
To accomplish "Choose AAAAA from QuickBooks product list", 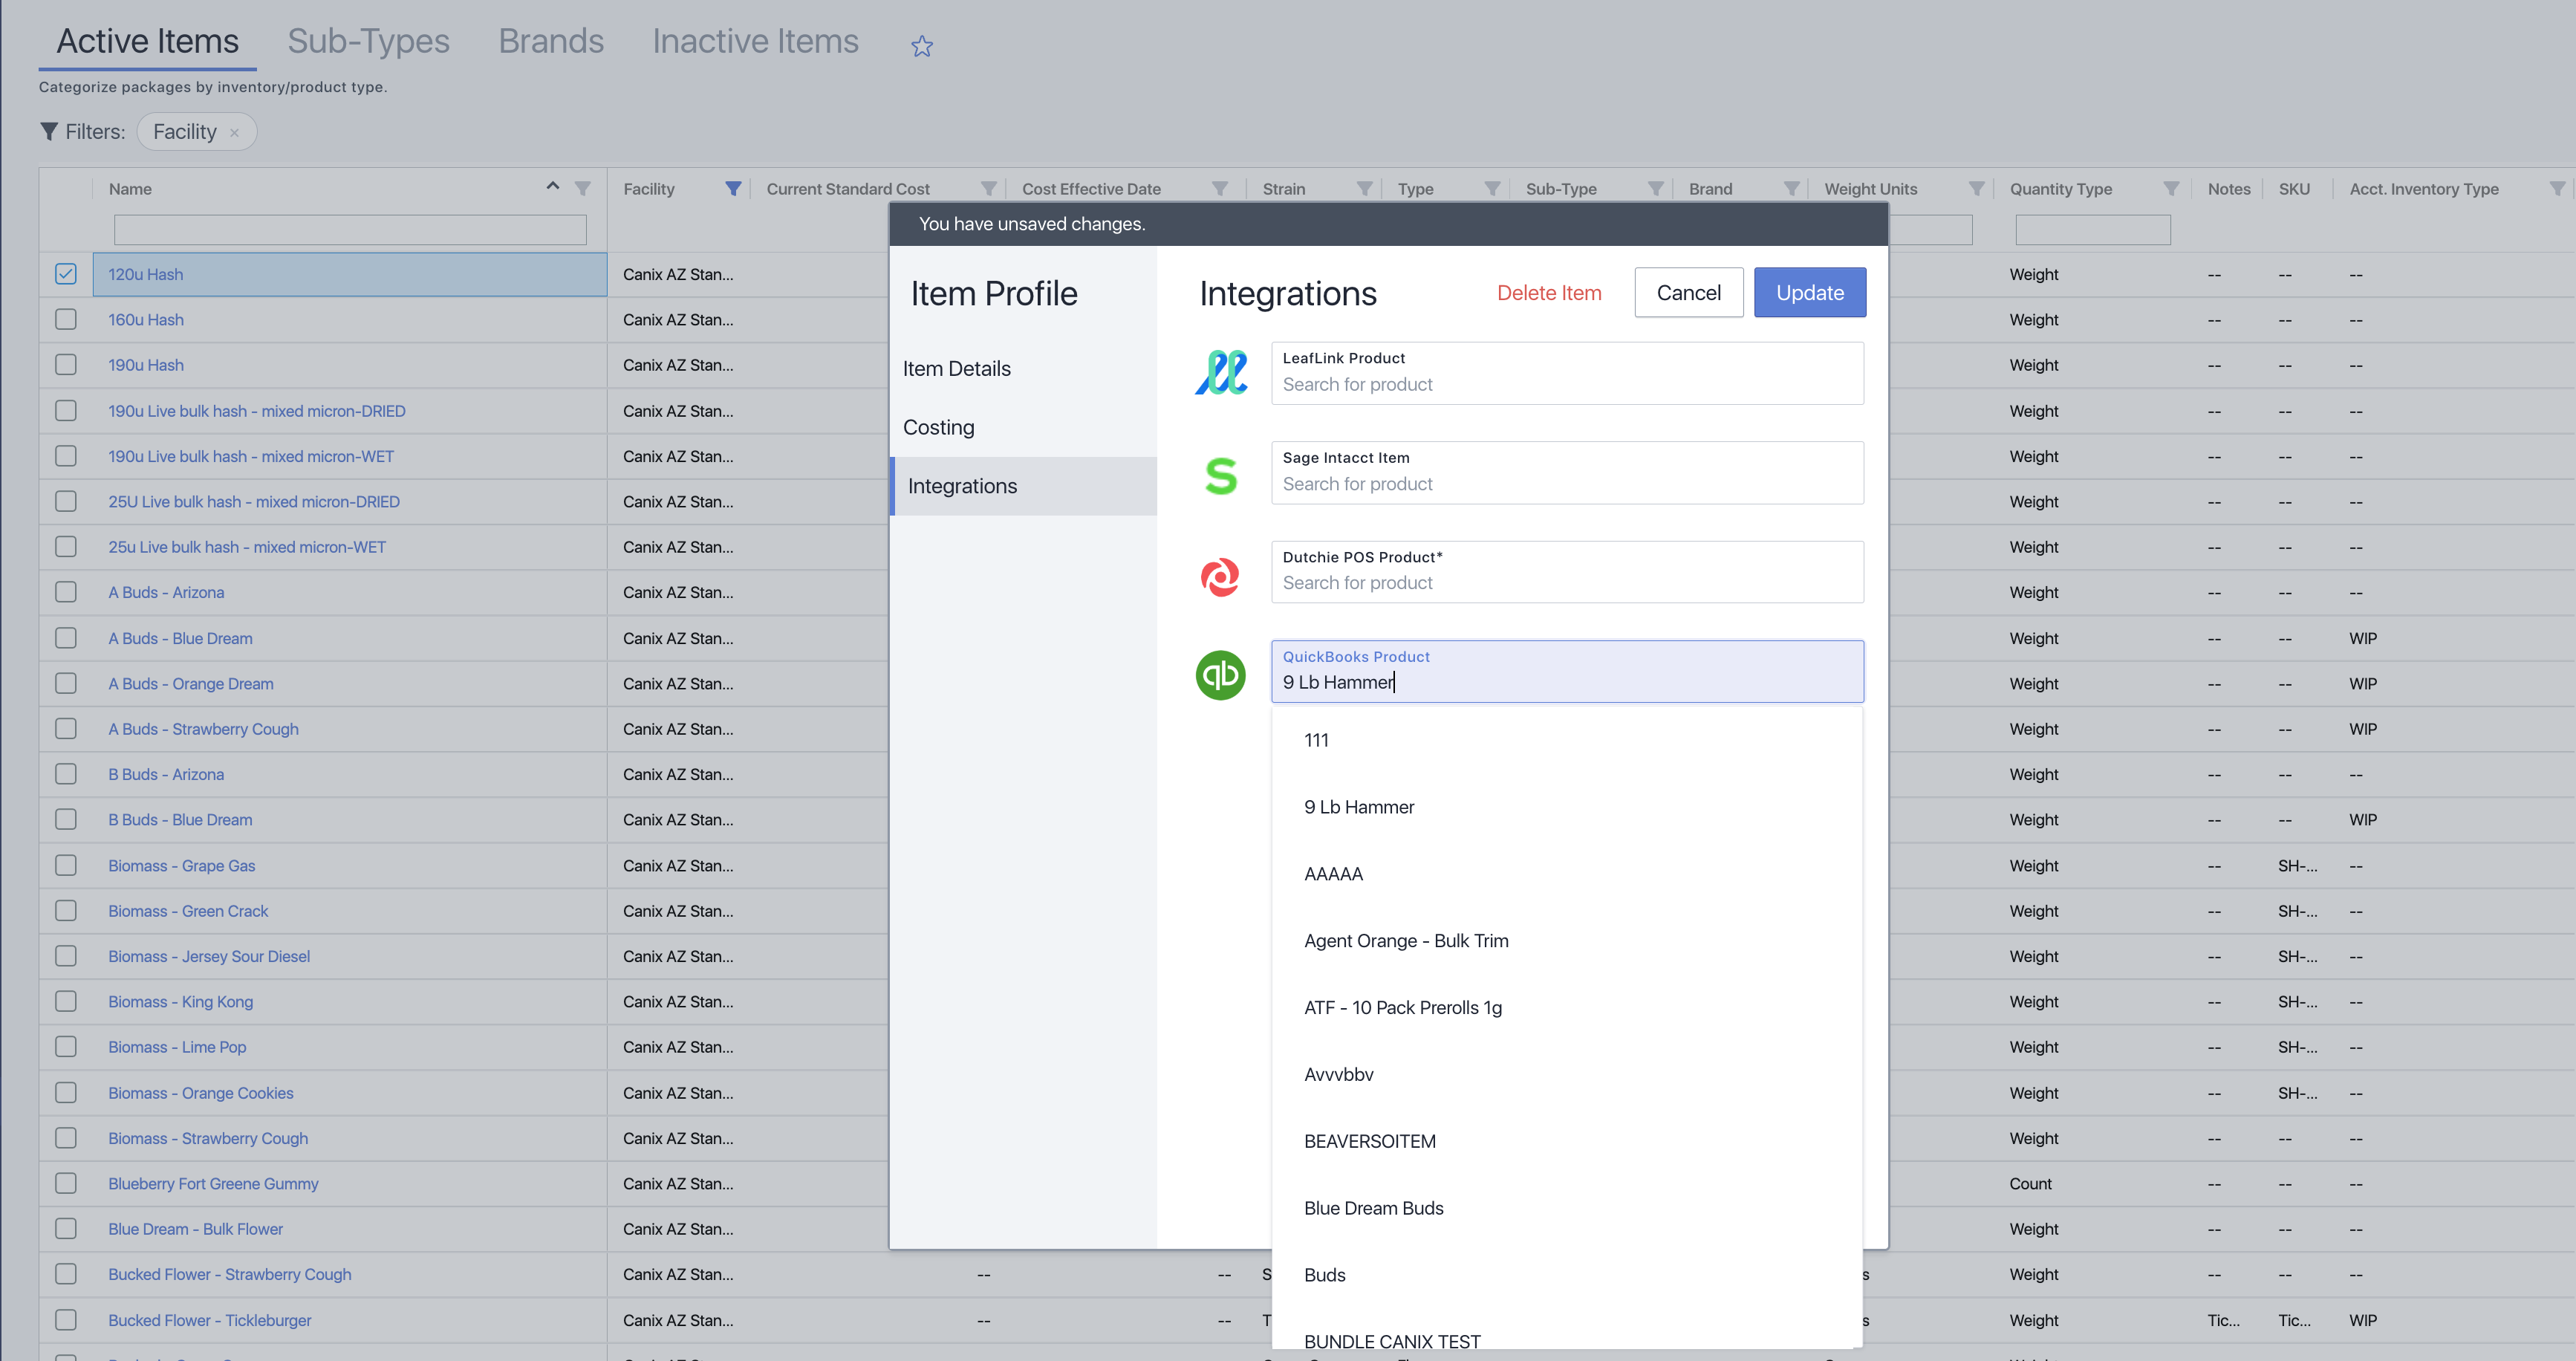I will [x=1567, y=874].
